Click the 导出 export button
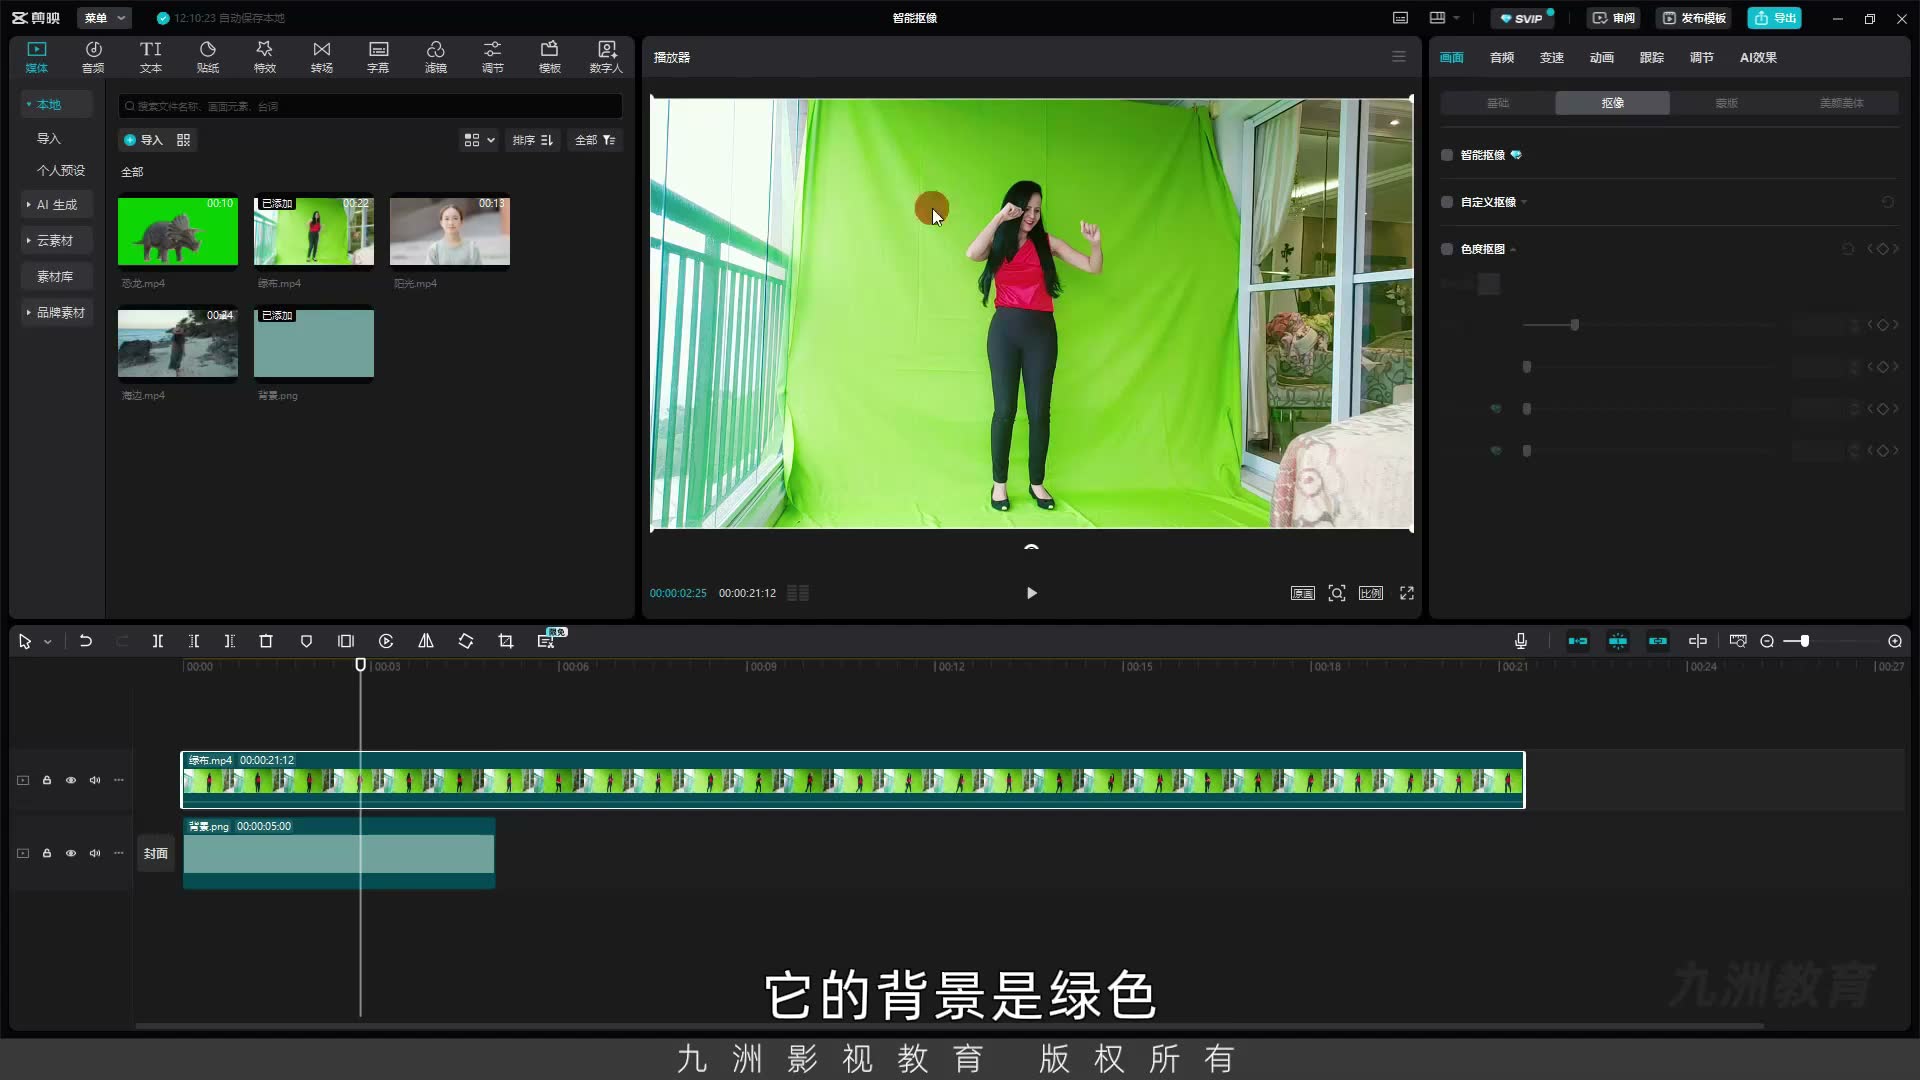Image resolution: width=1920 pixels, height=1080 pixels. [1775, 18]
